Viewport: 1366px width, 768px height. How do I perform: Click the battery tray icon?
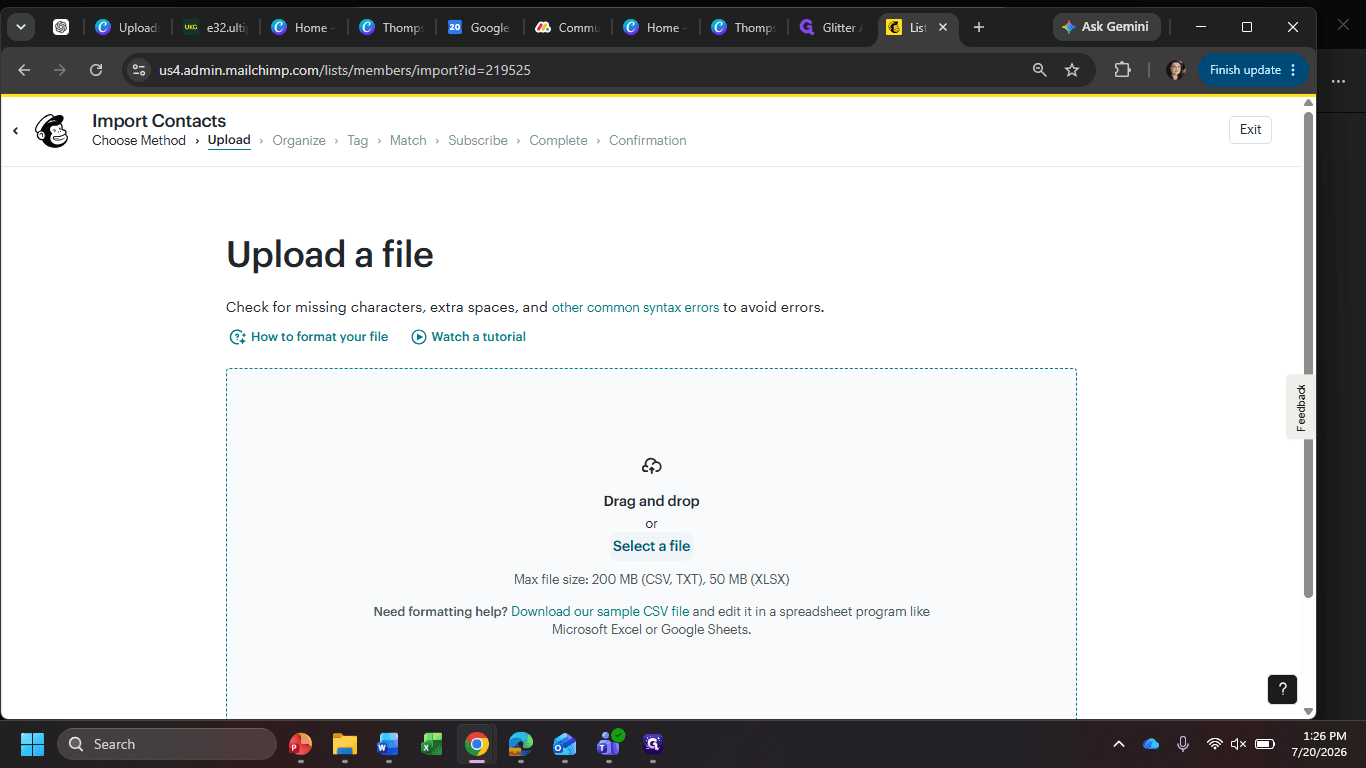(x=1265, y=744)
